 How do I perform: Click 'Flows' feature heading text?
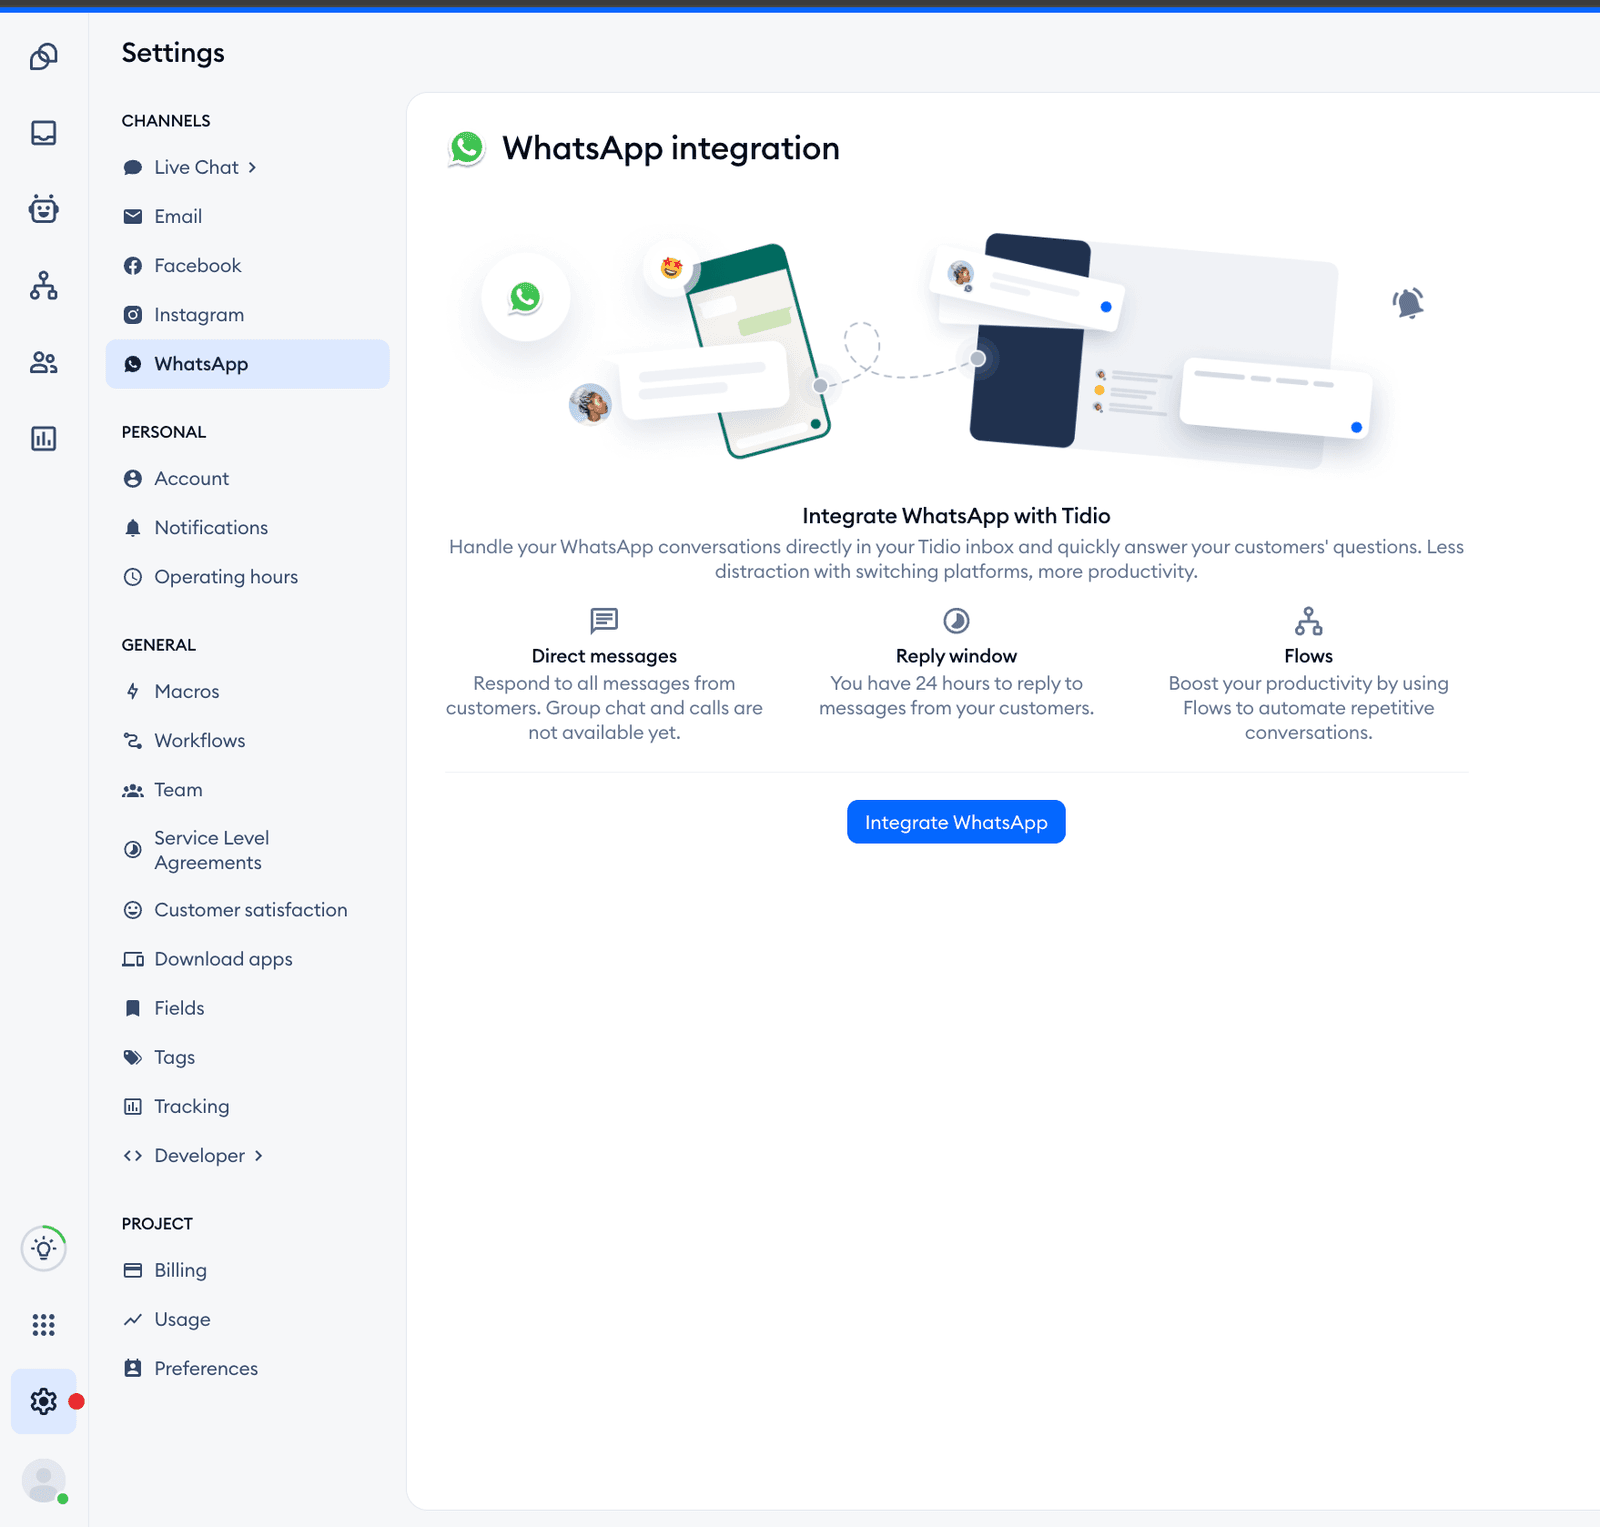coord(1308,656)
